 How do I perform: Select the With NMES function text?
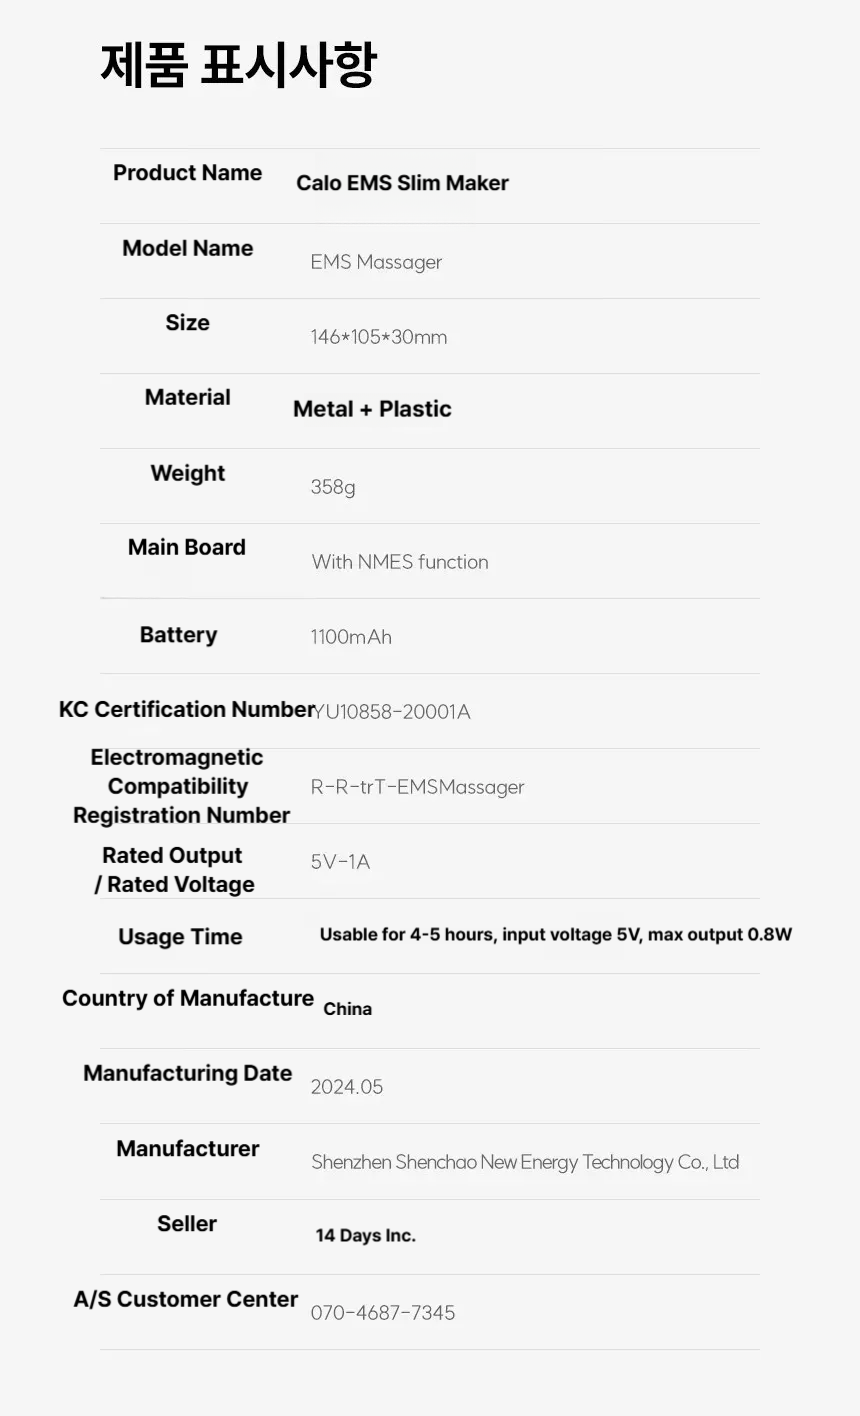pyautogui.click(x=400, y=562)
